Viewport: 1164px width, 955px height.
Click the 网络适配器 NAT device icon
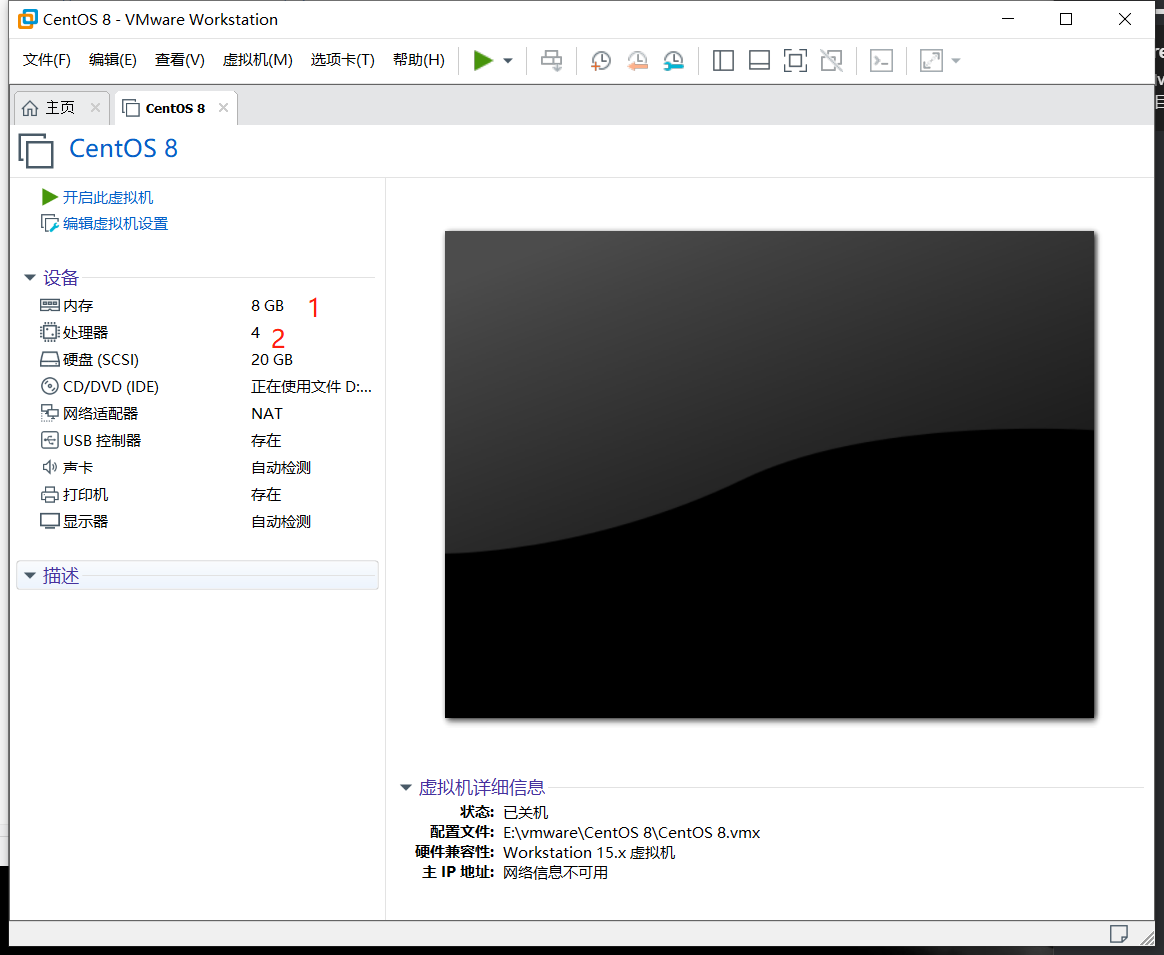point(49,413)
